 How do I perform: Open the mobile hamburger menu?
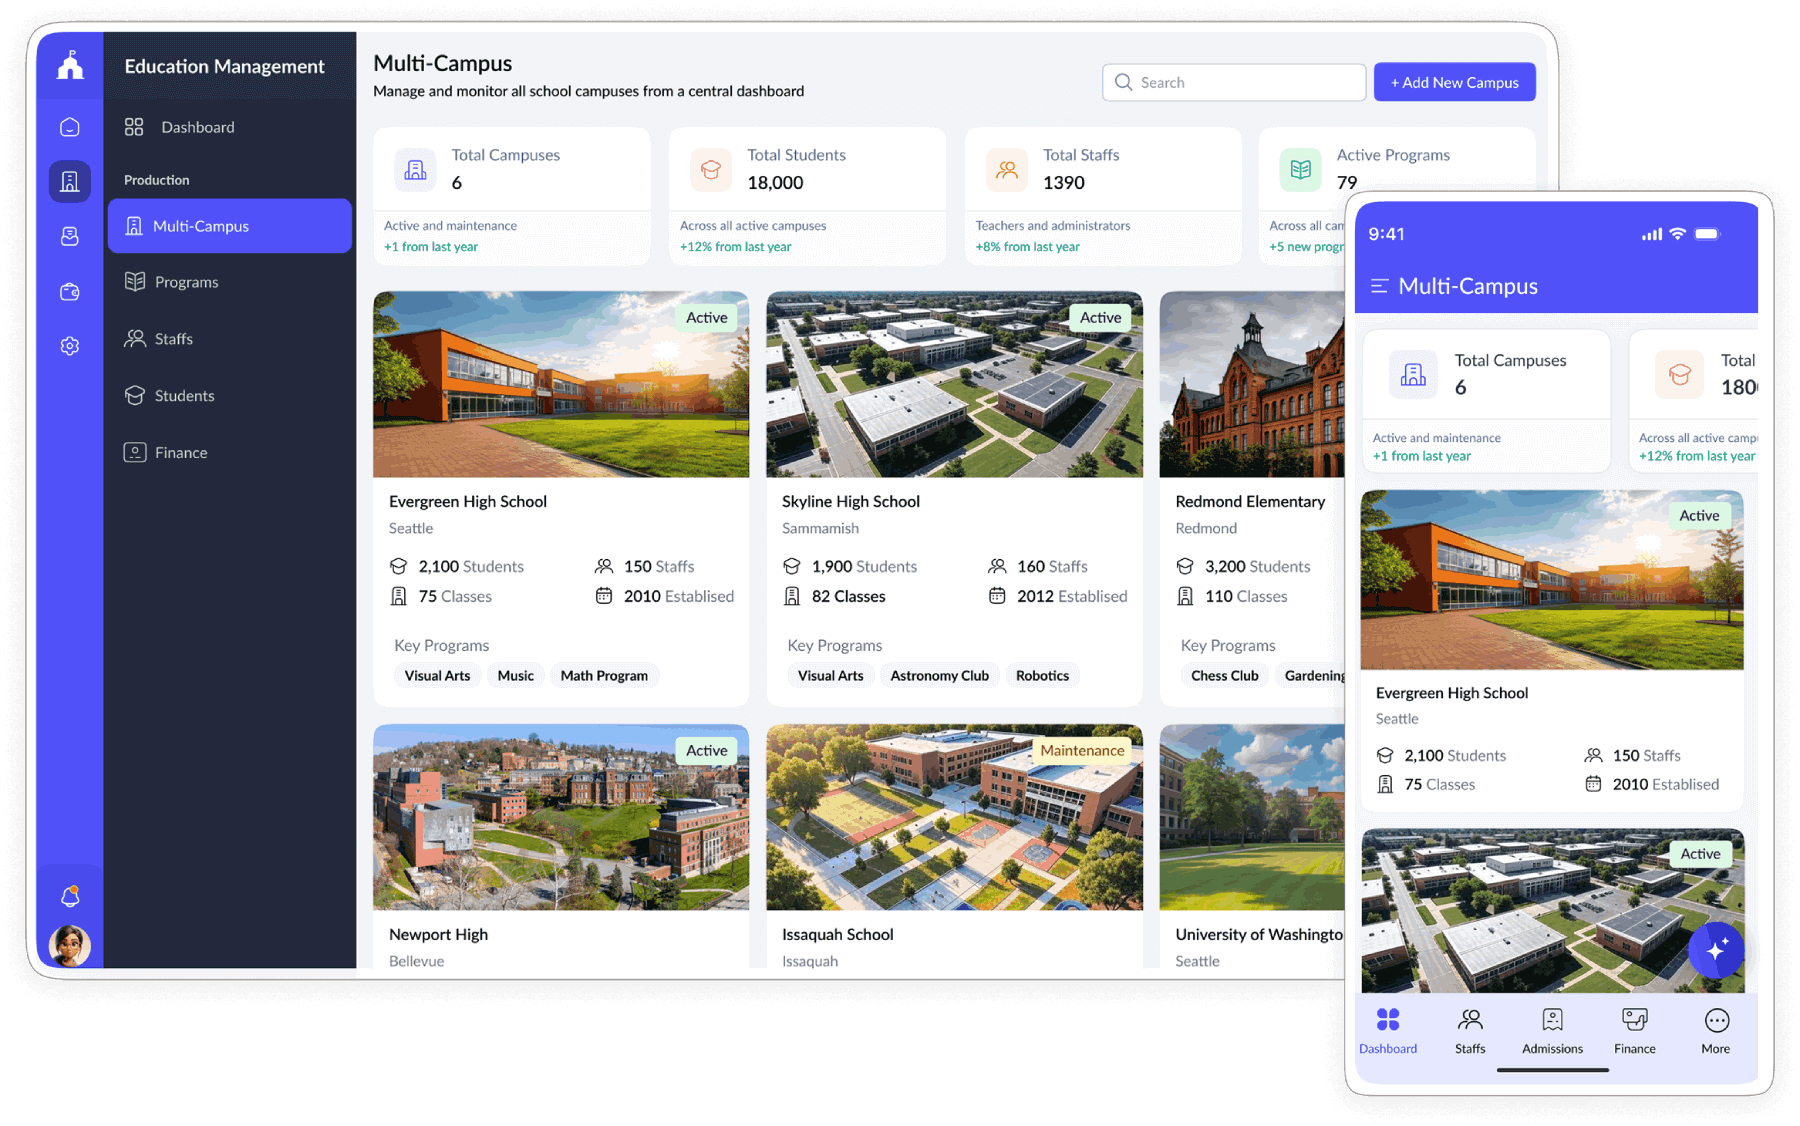pyautogui.click(x=1380, y=285)
